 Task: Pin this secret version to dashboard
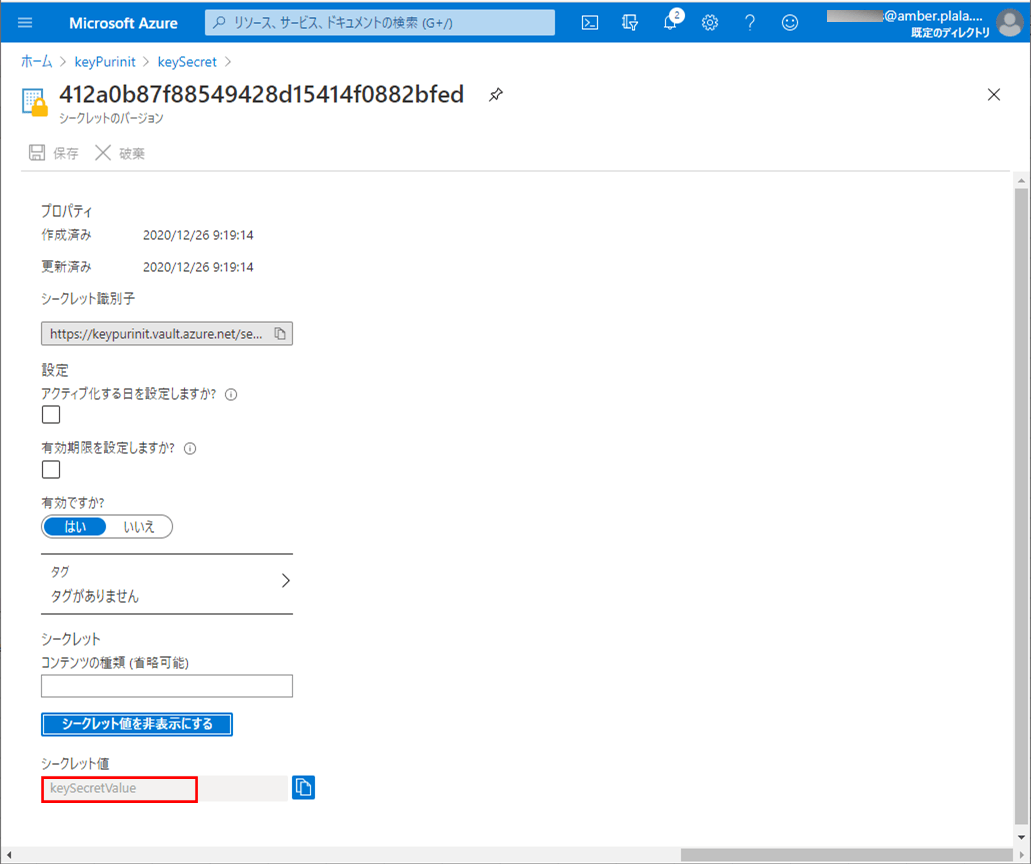(x=496, y=95)
